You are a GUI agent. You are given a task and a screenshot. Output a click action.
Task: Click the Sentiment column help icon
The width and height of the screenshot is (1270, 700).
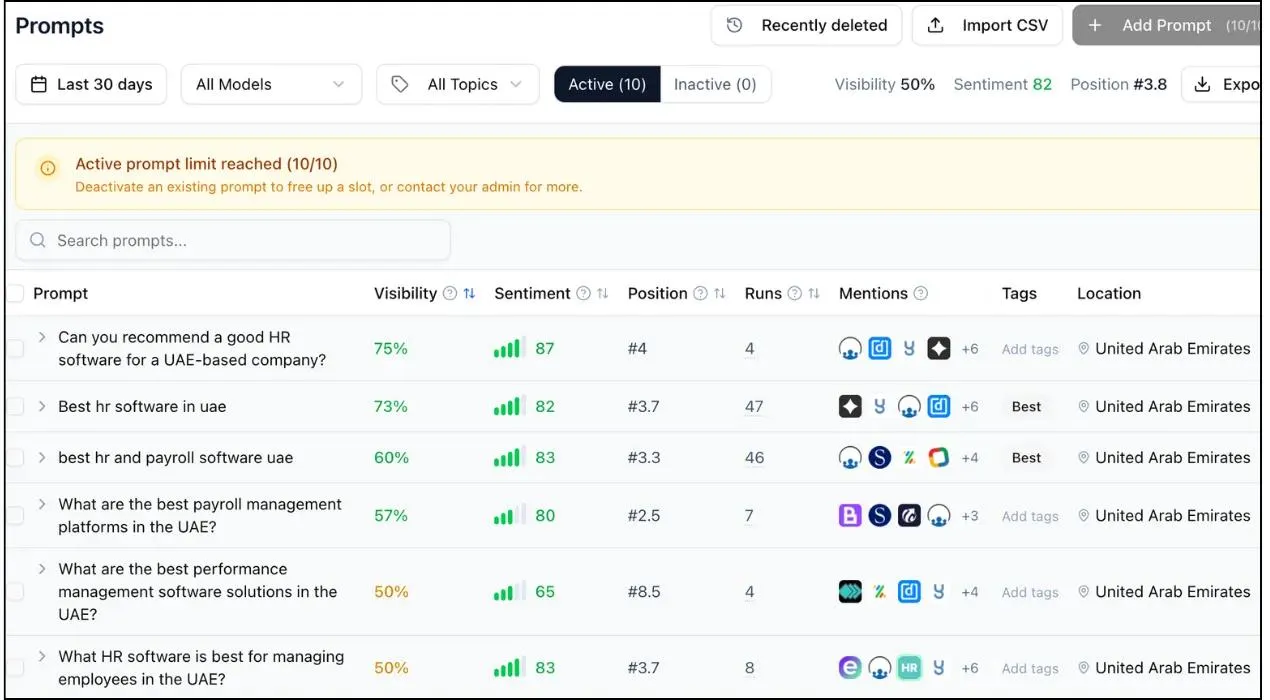point(583,294)
